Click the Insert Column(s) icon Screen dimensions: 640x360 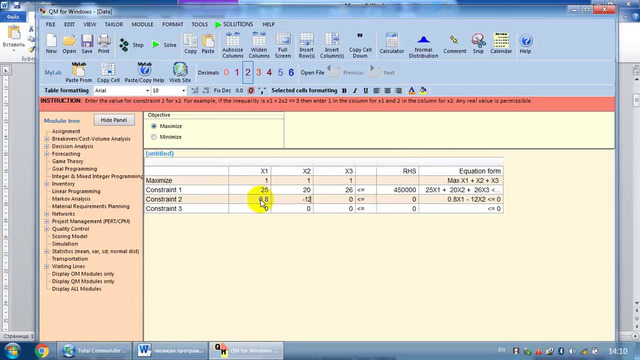point(331,45)
